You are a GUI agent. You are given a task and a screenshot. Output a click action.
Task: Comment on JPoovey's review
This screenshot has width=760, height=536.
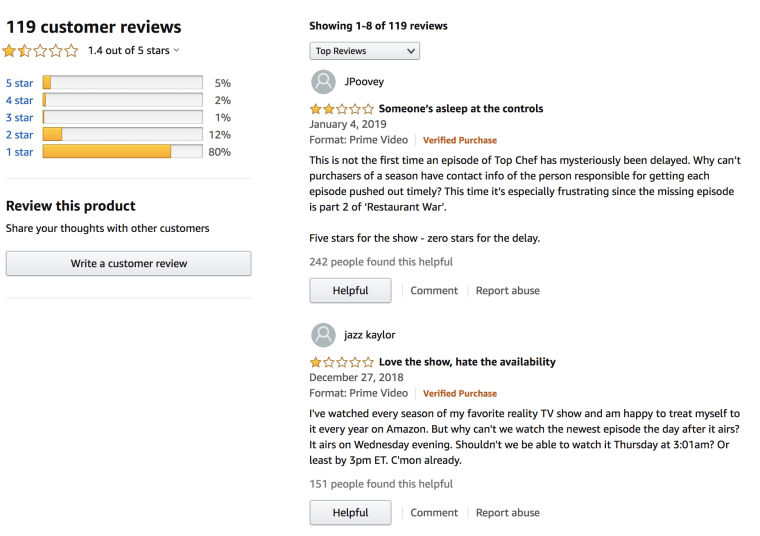(x=434, y=291)
